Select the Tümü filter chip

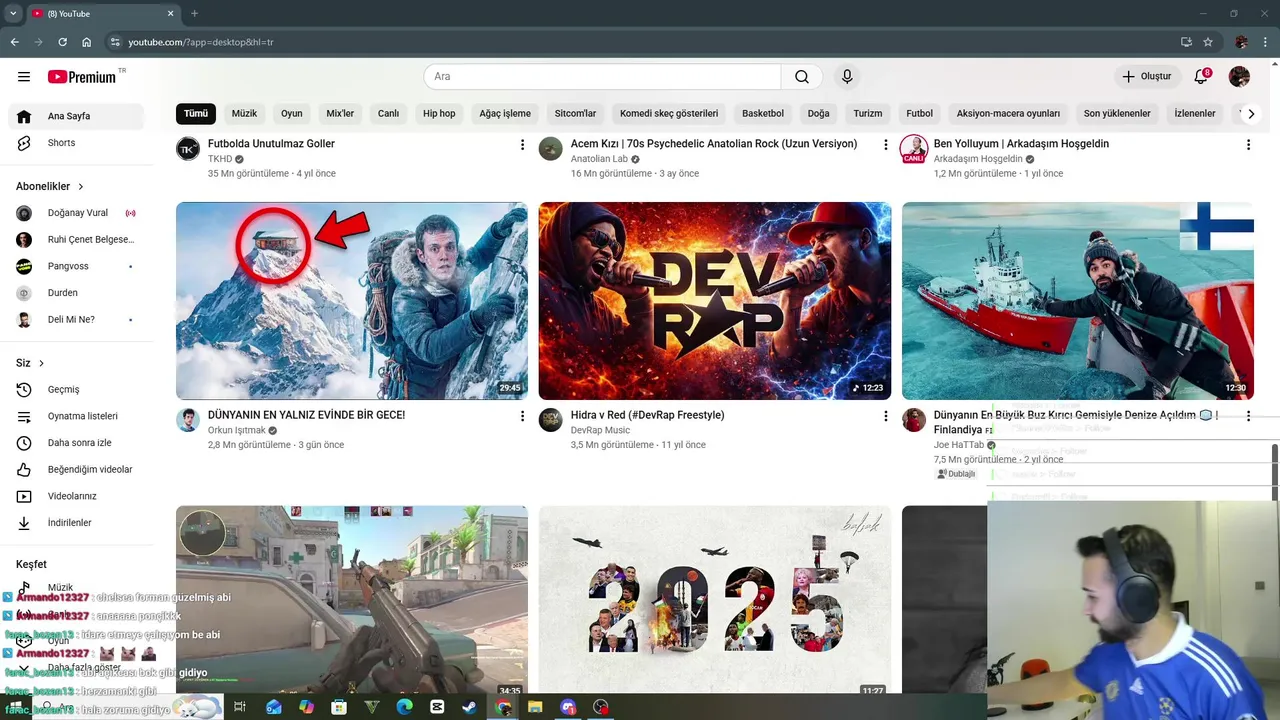(196, 113)
